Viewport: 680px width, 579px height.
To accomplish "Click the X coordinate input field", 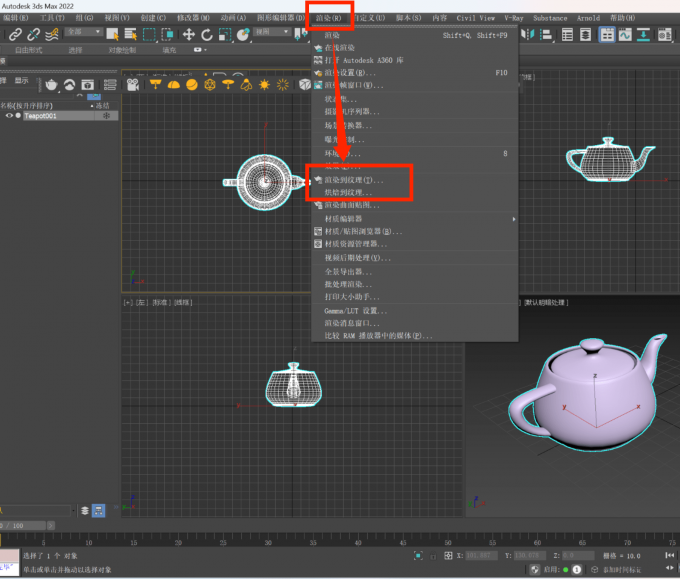I will (481, 556).
